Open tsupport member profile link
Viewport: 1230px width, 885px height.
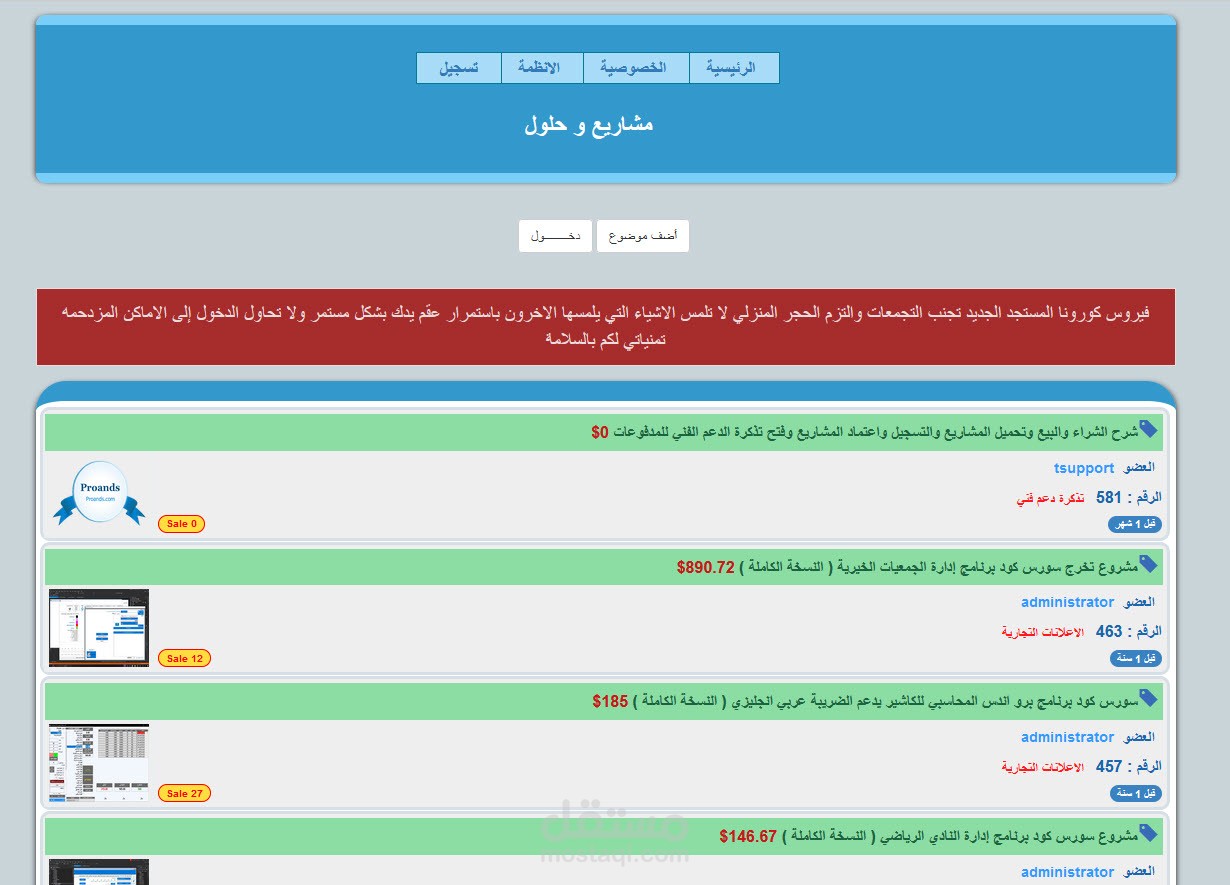pyautogui.click(x=1084, y=468)
